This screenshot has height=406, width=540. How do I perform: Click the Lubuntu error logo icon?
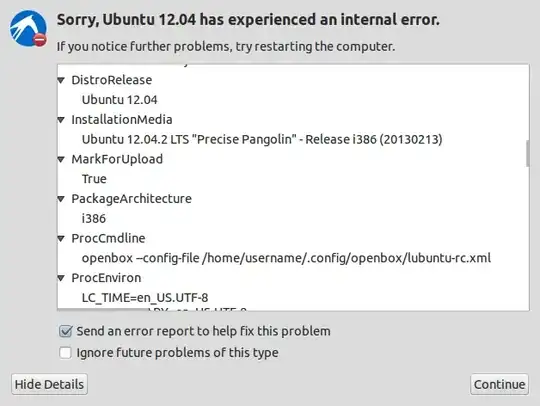pyautogui.click(x=28, y=29)
